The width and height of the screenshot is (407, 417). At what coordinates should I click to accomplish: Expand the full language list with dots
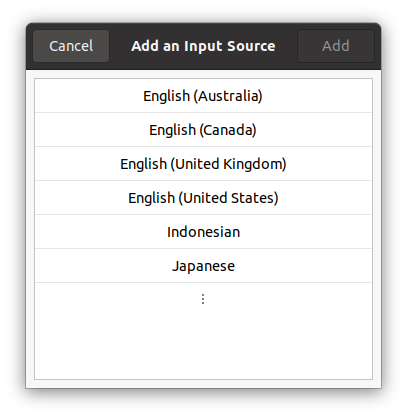[203, 299]
